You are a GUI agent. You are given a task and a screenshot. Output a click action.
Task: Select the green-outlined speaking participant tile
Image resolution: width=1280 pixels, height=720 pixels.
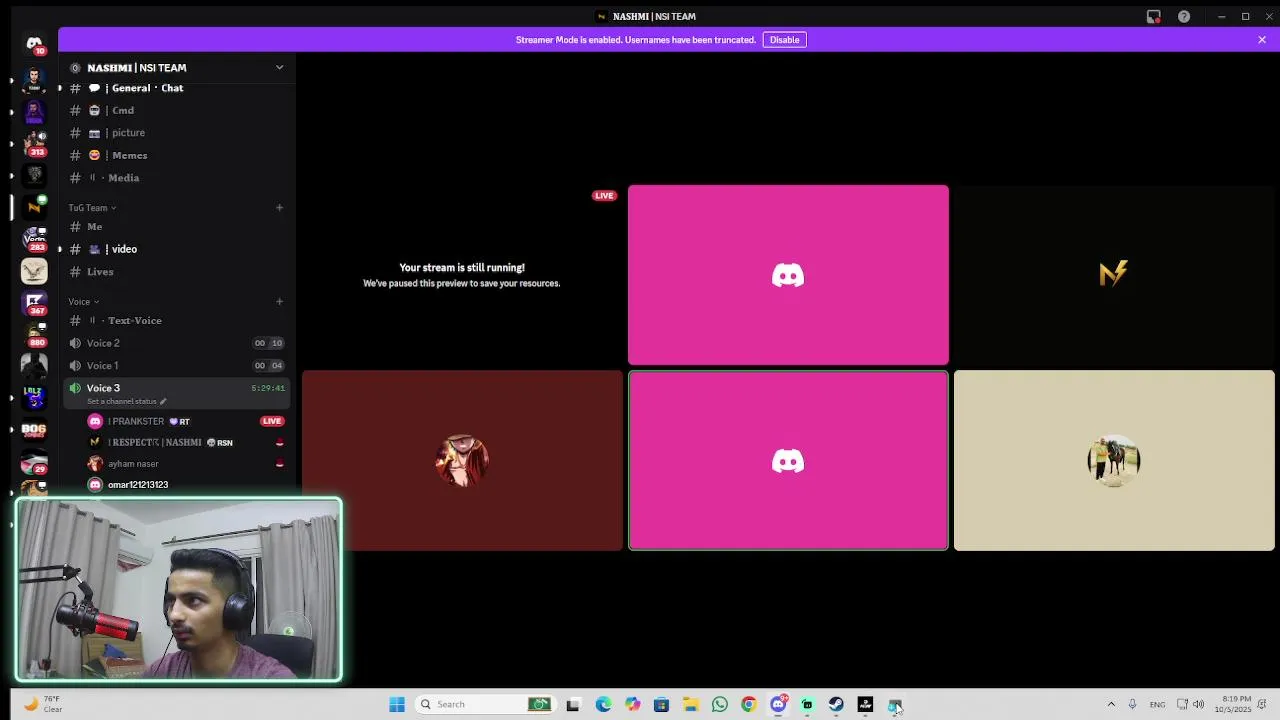pyautogui.click(x=788, y=461)
